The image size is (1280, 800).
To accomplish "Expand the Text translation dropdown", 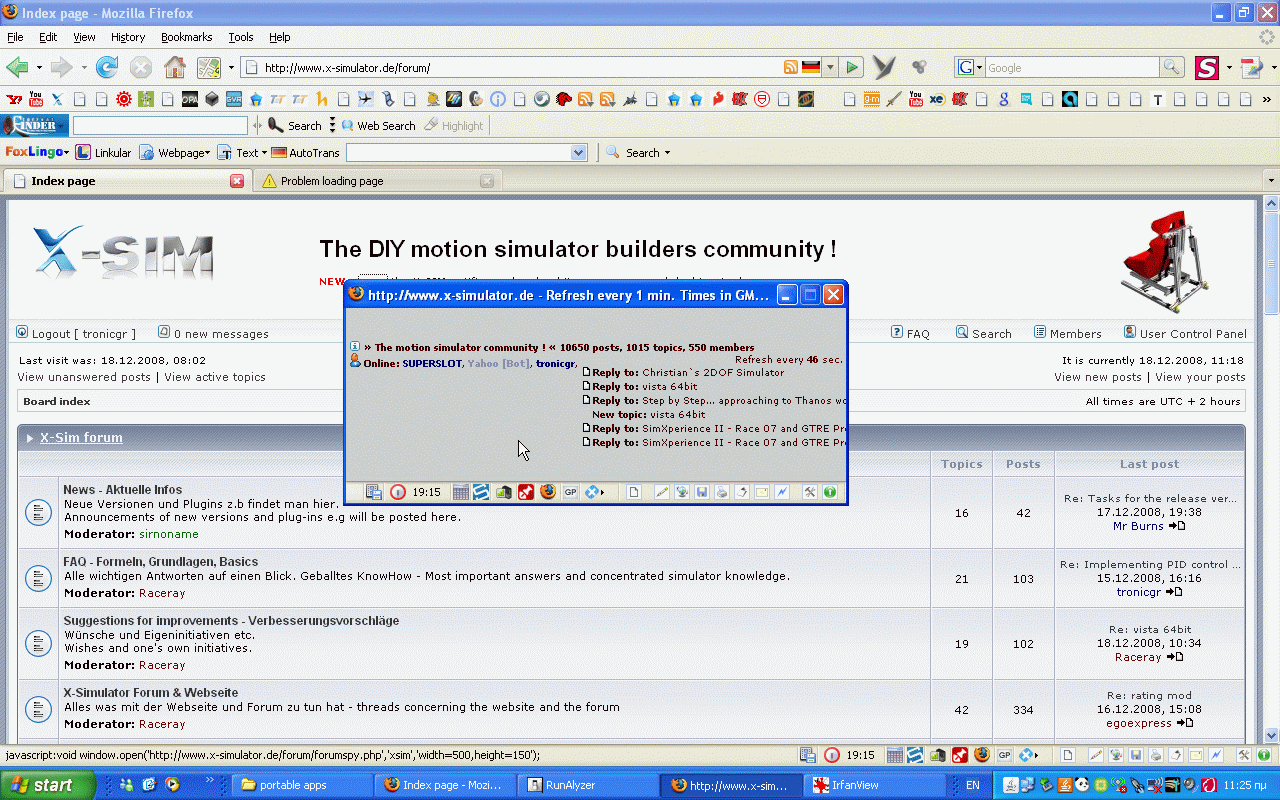I will point(243,153).
